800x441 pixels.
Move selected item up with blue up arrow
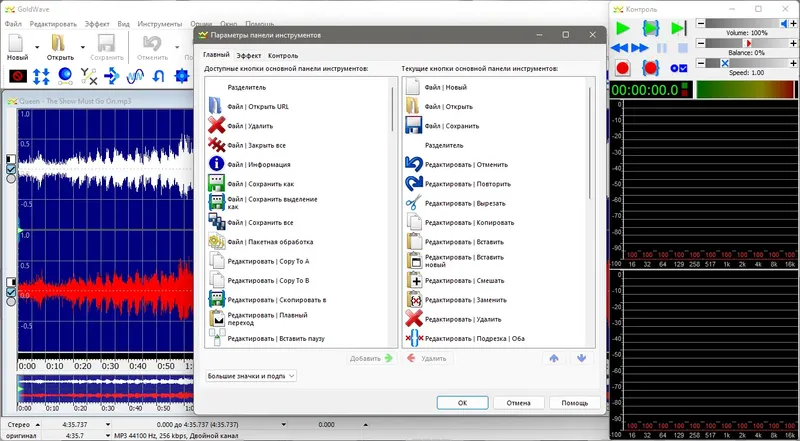(x=554, y=358)
